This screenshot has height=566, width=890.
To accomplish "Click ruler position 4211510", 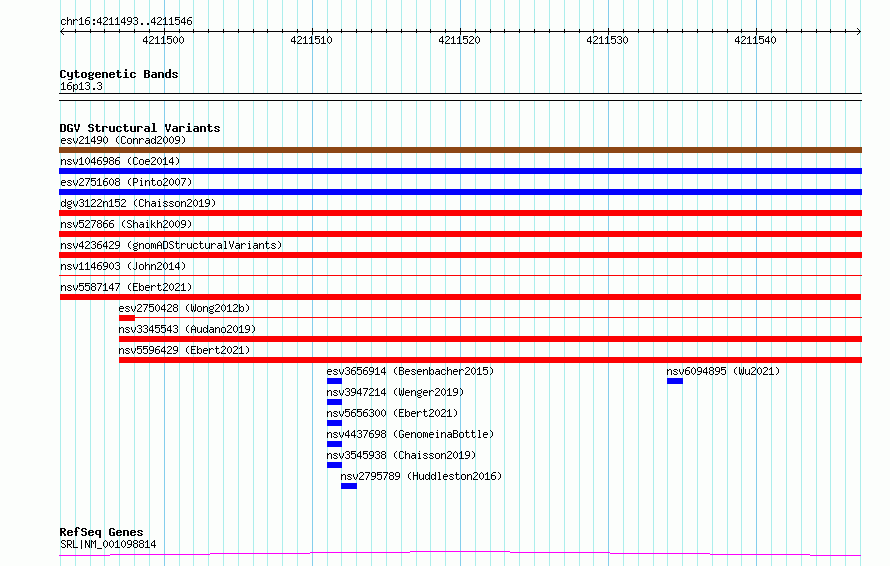I will click(312, 40).
